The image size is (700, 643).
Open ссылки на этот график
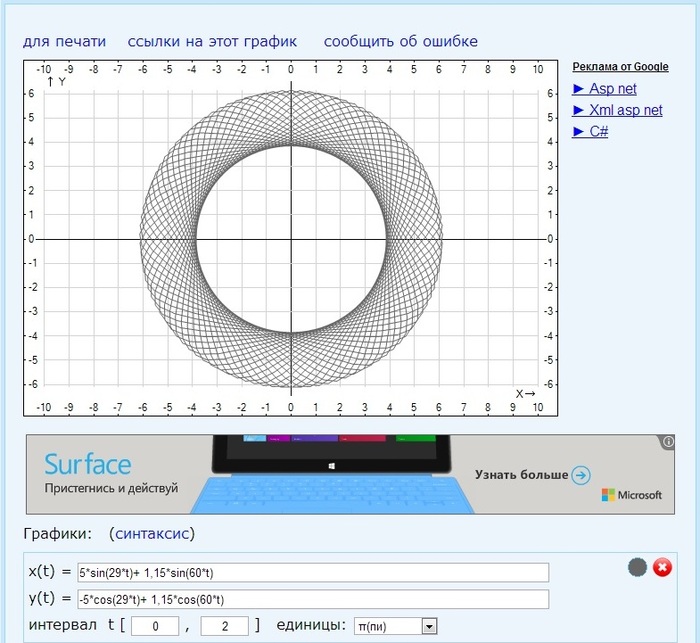(x=213, y=42)
